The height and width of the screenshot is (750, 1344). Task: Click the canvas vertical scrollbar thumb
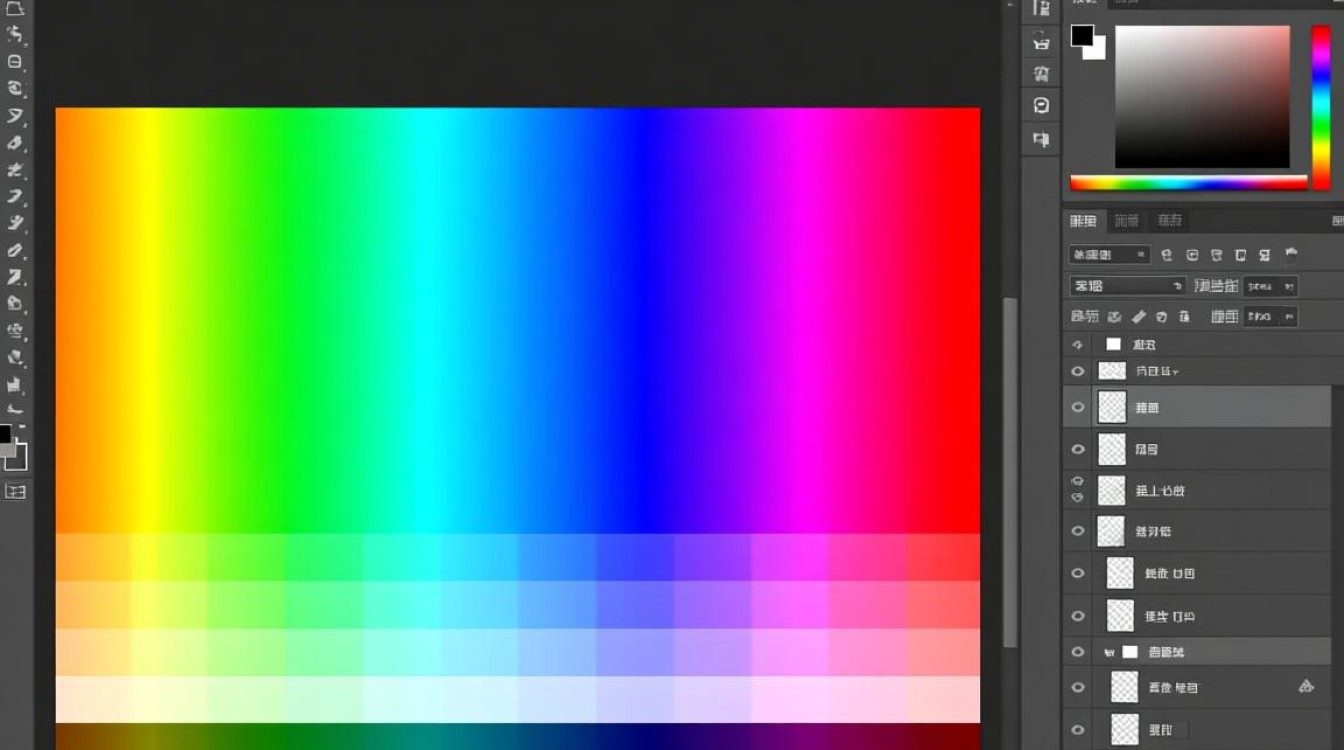(1010, 470)
